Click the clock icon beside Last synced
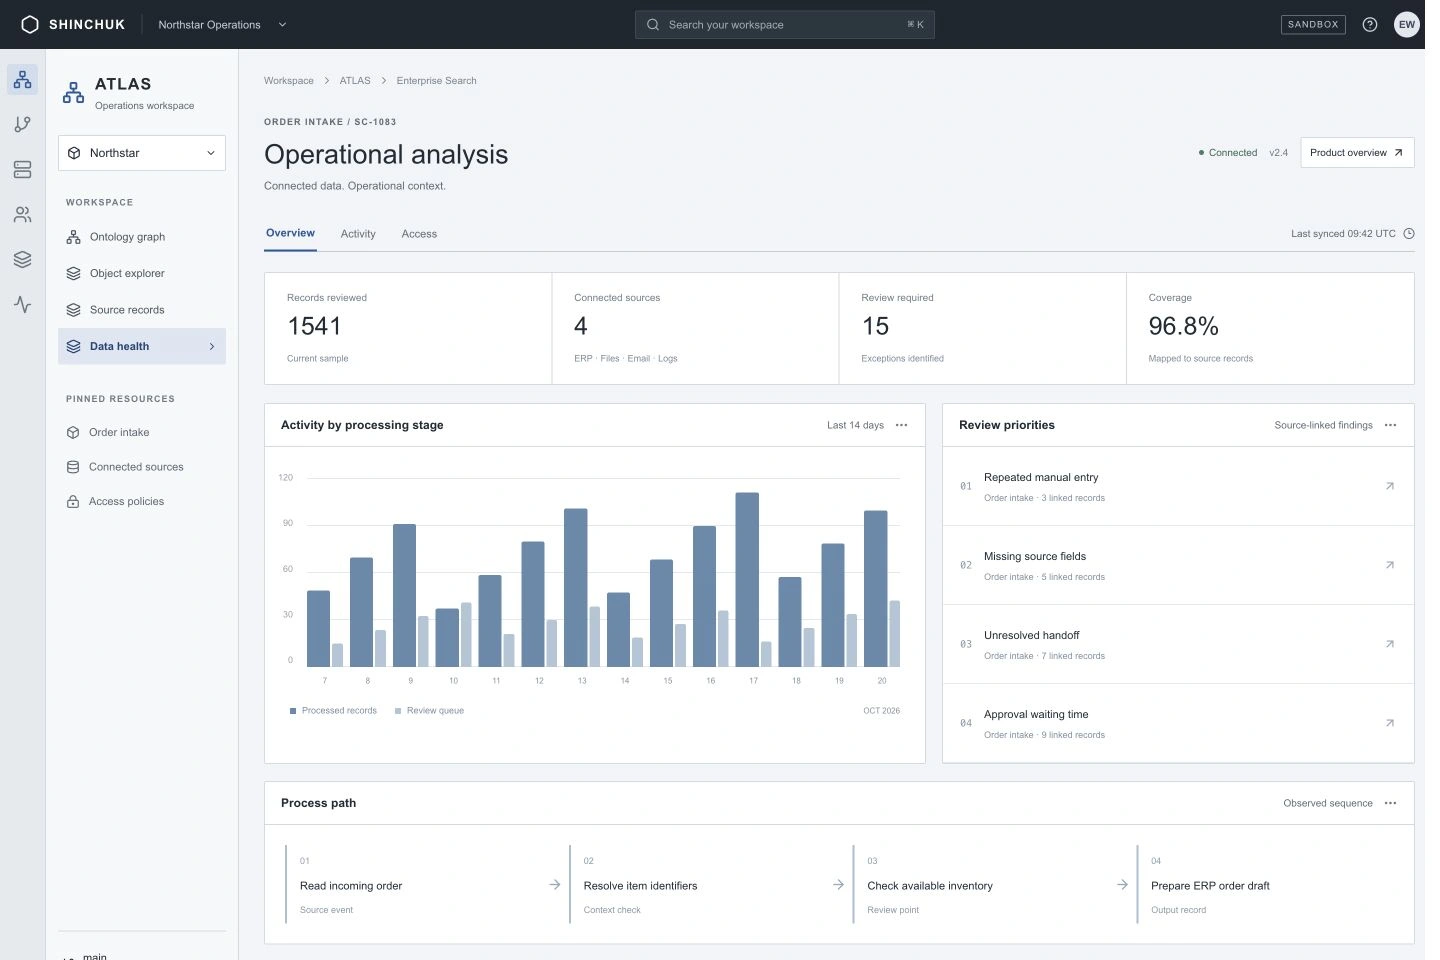 [1409, 234]
